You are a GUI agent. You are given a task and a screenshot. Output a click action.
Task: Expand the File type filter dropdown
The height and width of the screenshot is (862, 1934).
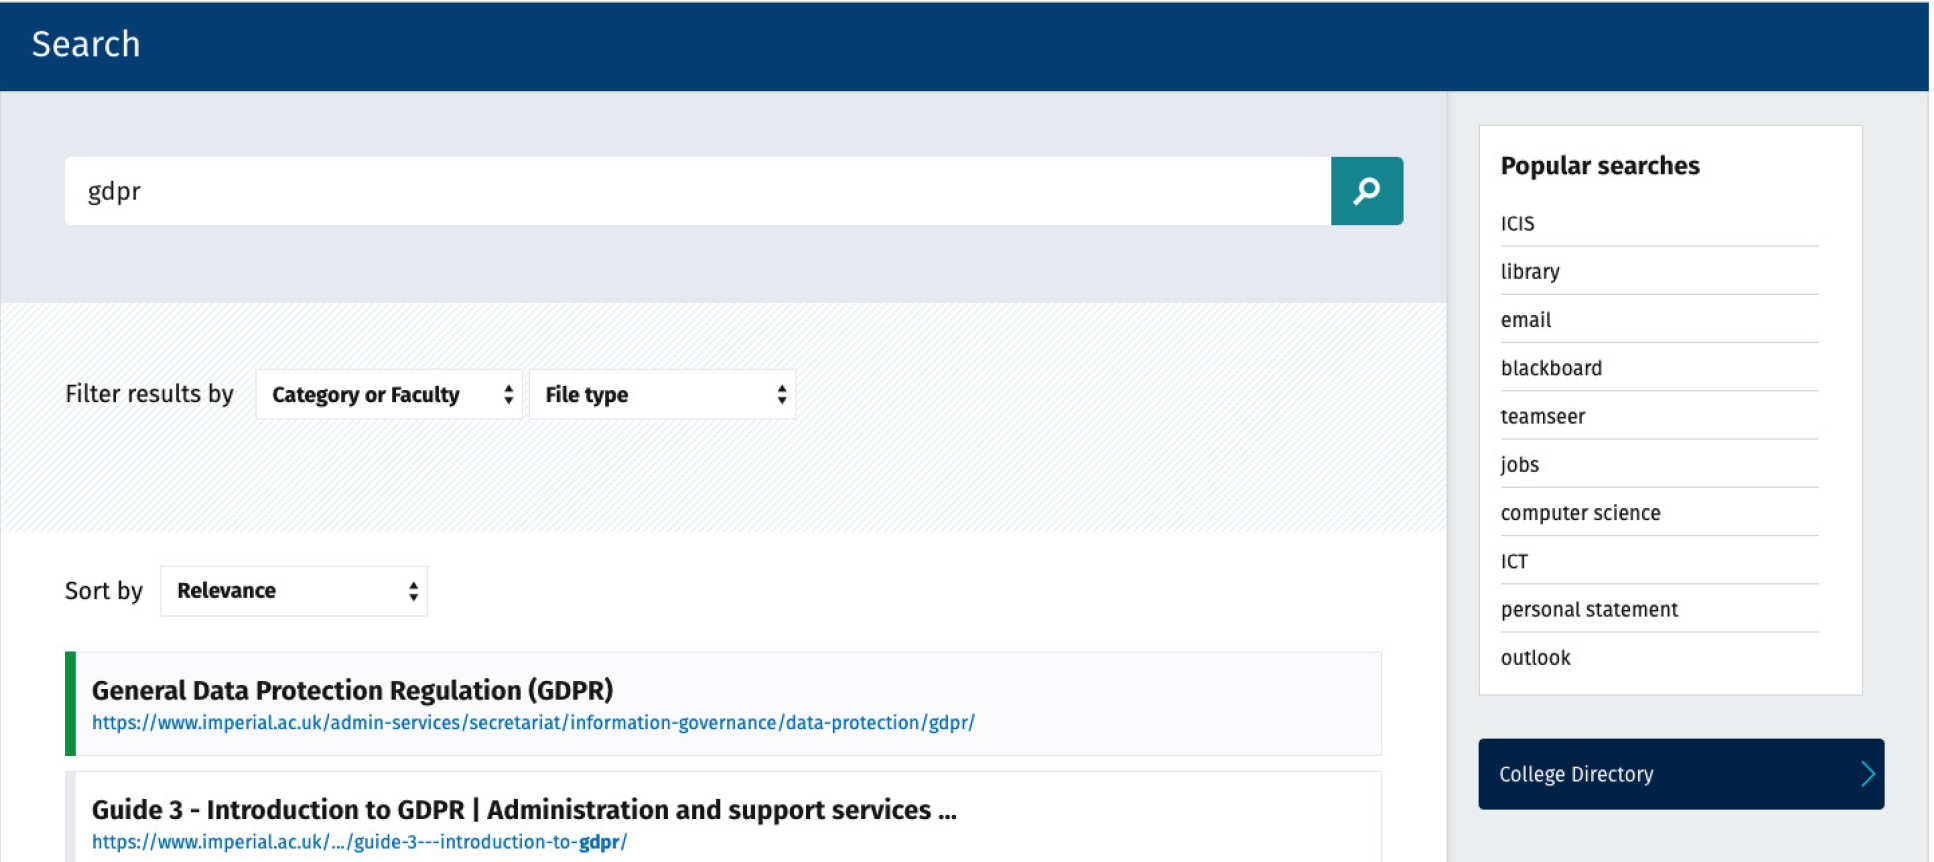pos(662,395)
